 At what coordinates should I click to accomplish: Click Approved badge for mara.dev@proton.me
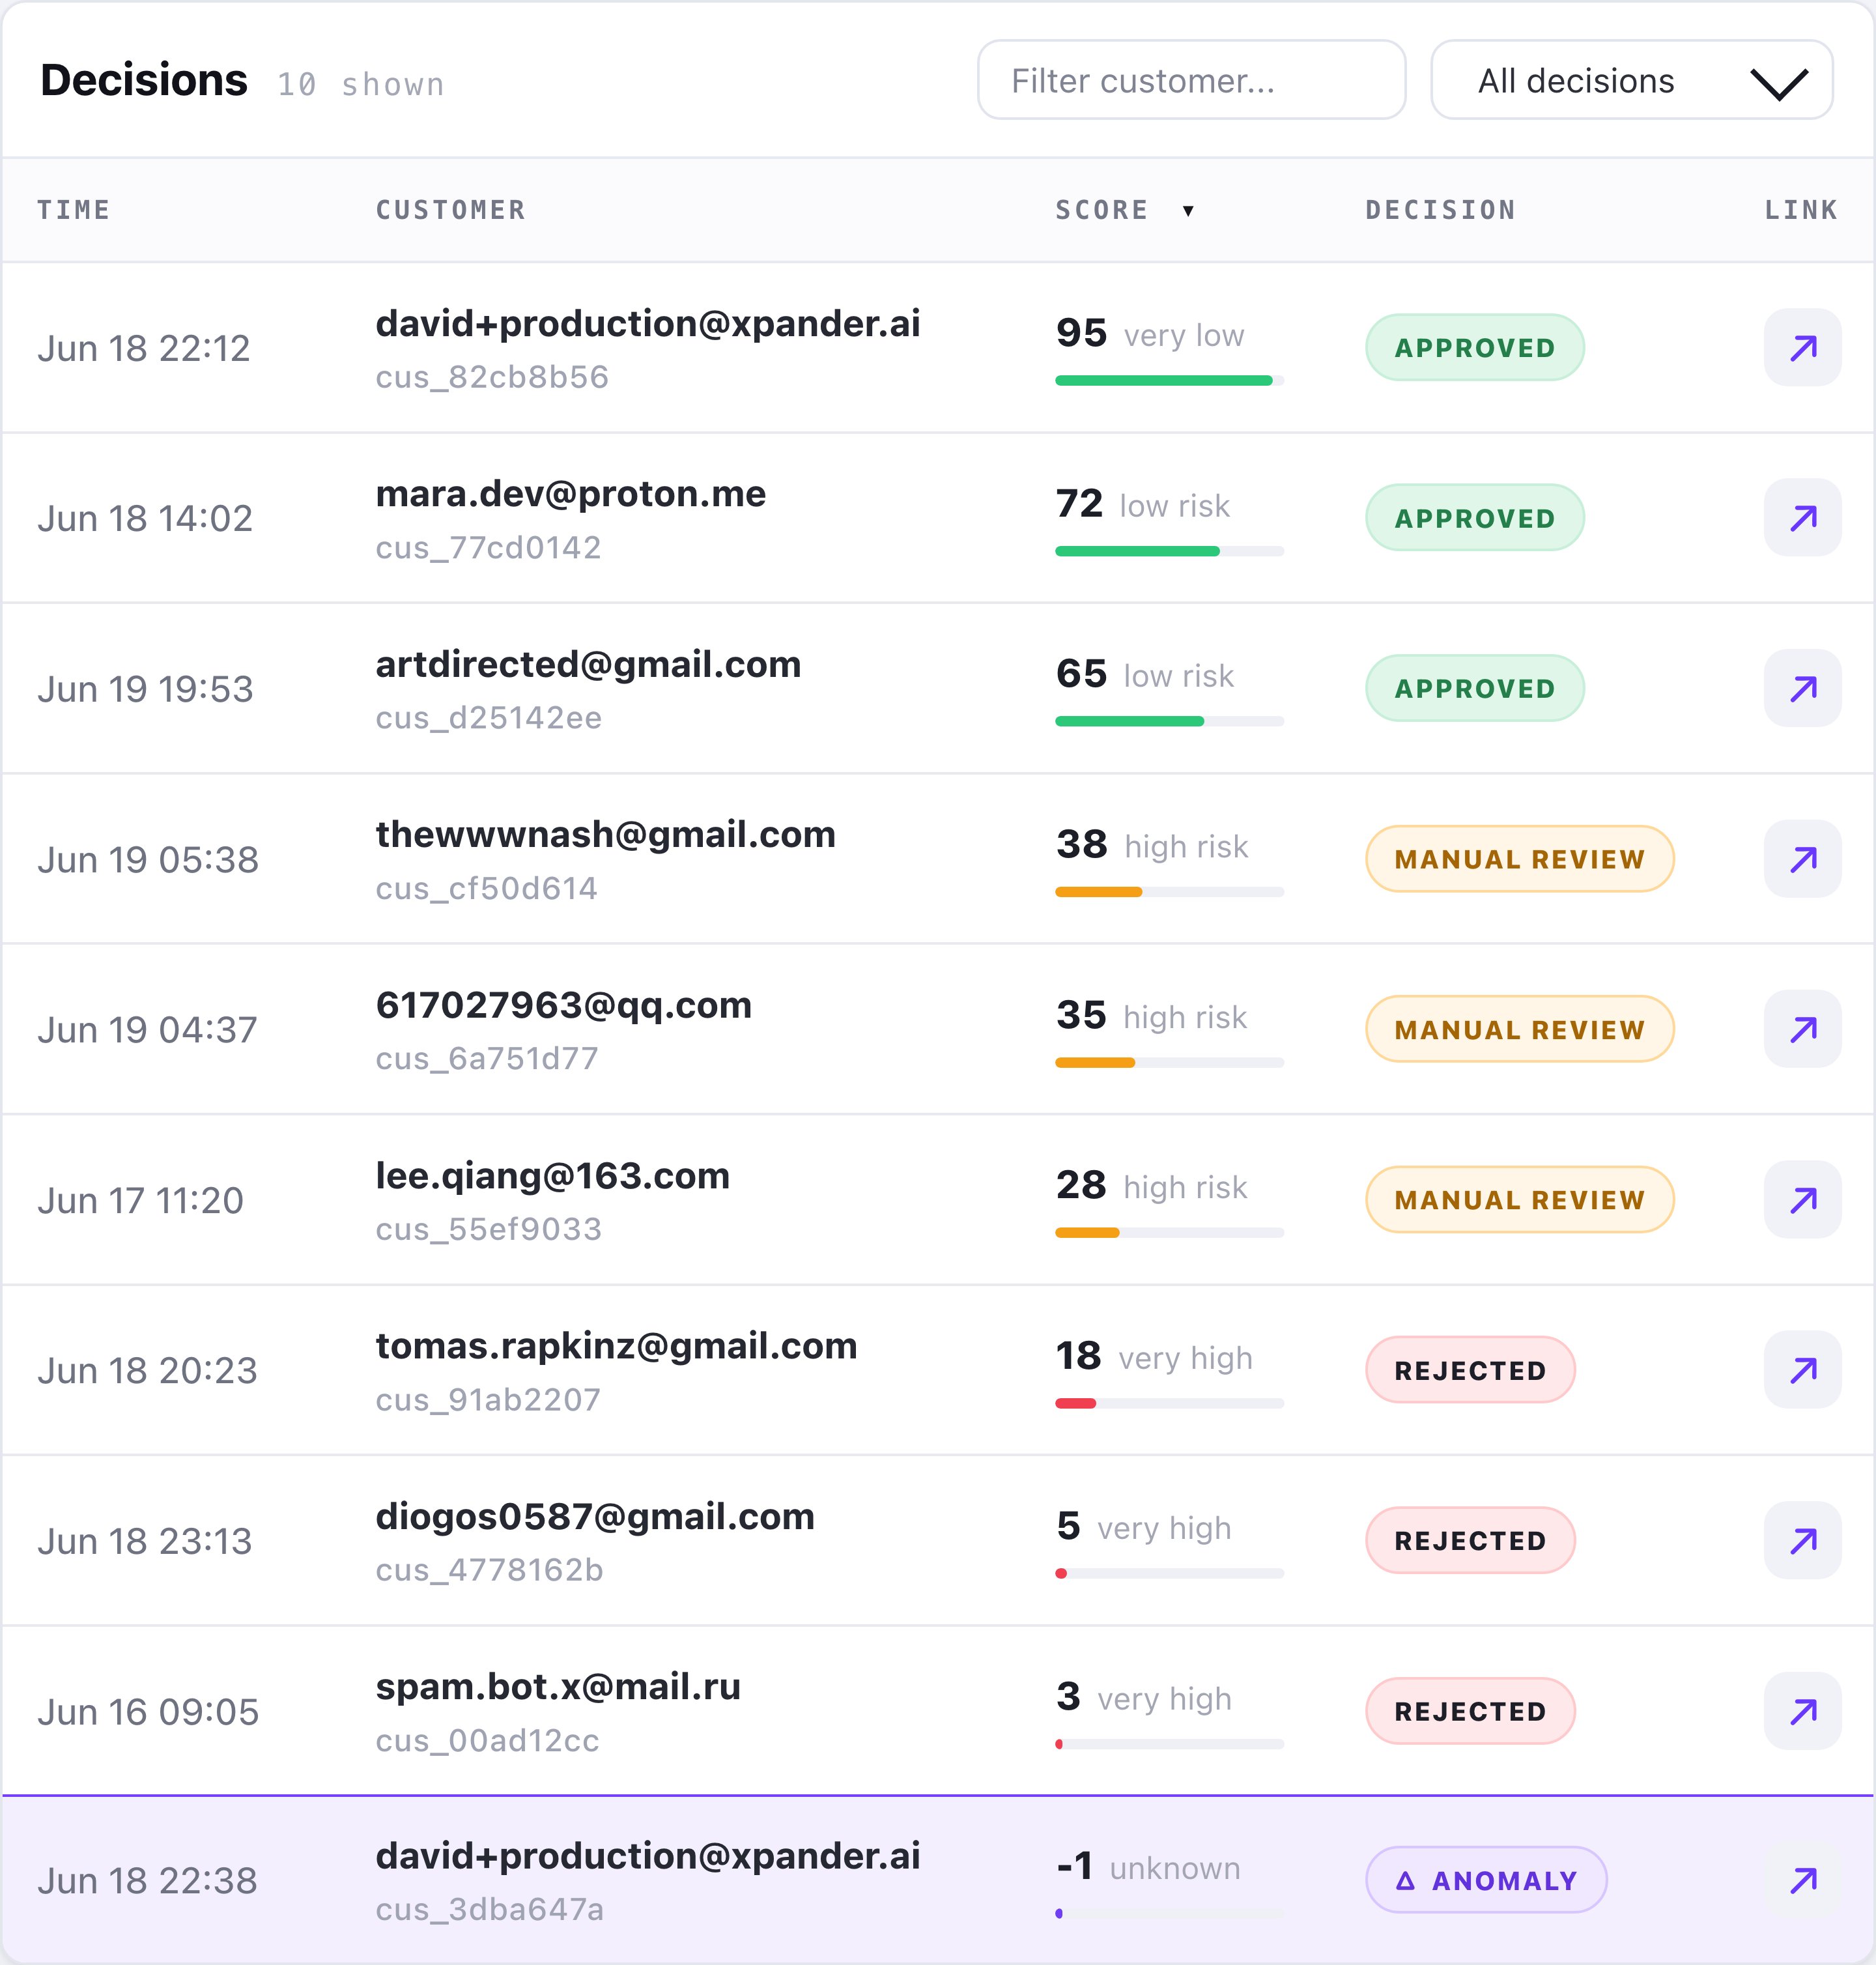(x=1475, y=517)
